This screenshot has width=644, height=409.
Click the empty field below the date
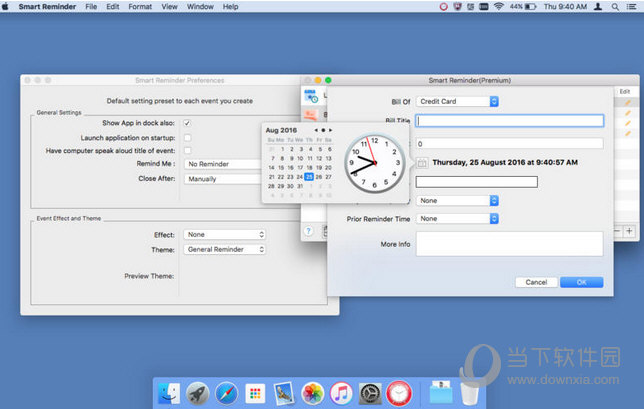point(477,182)
